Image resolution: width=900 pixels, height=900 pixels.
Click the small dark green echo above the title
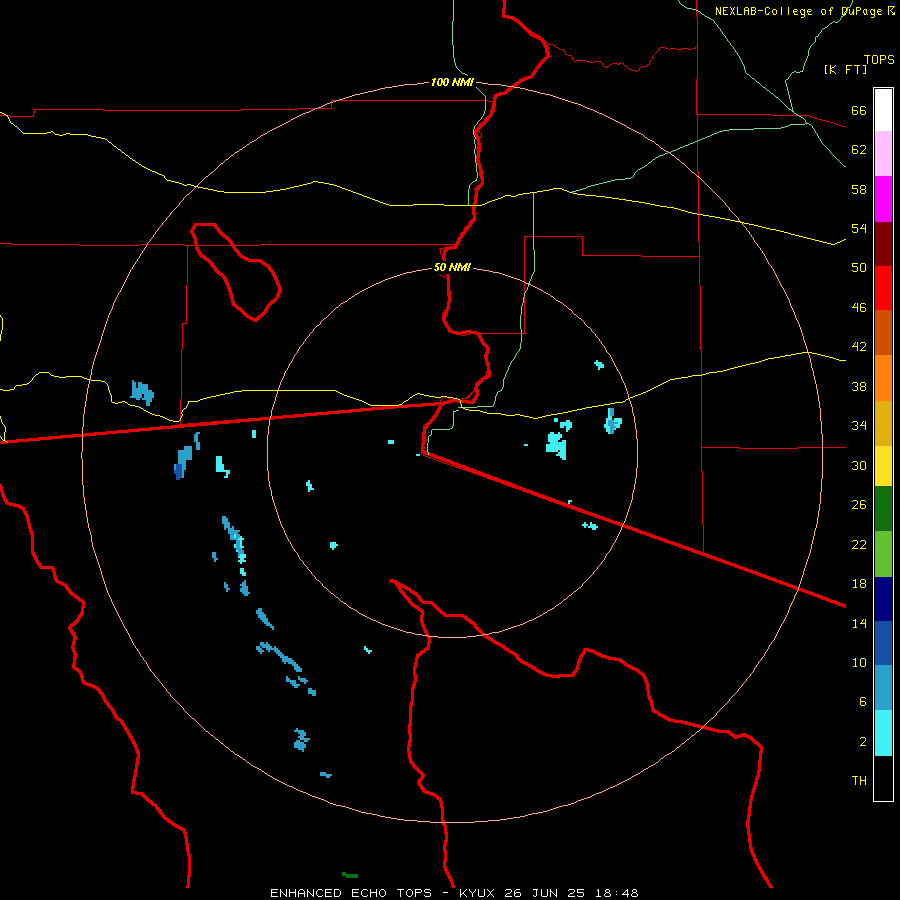click(350, 875)
